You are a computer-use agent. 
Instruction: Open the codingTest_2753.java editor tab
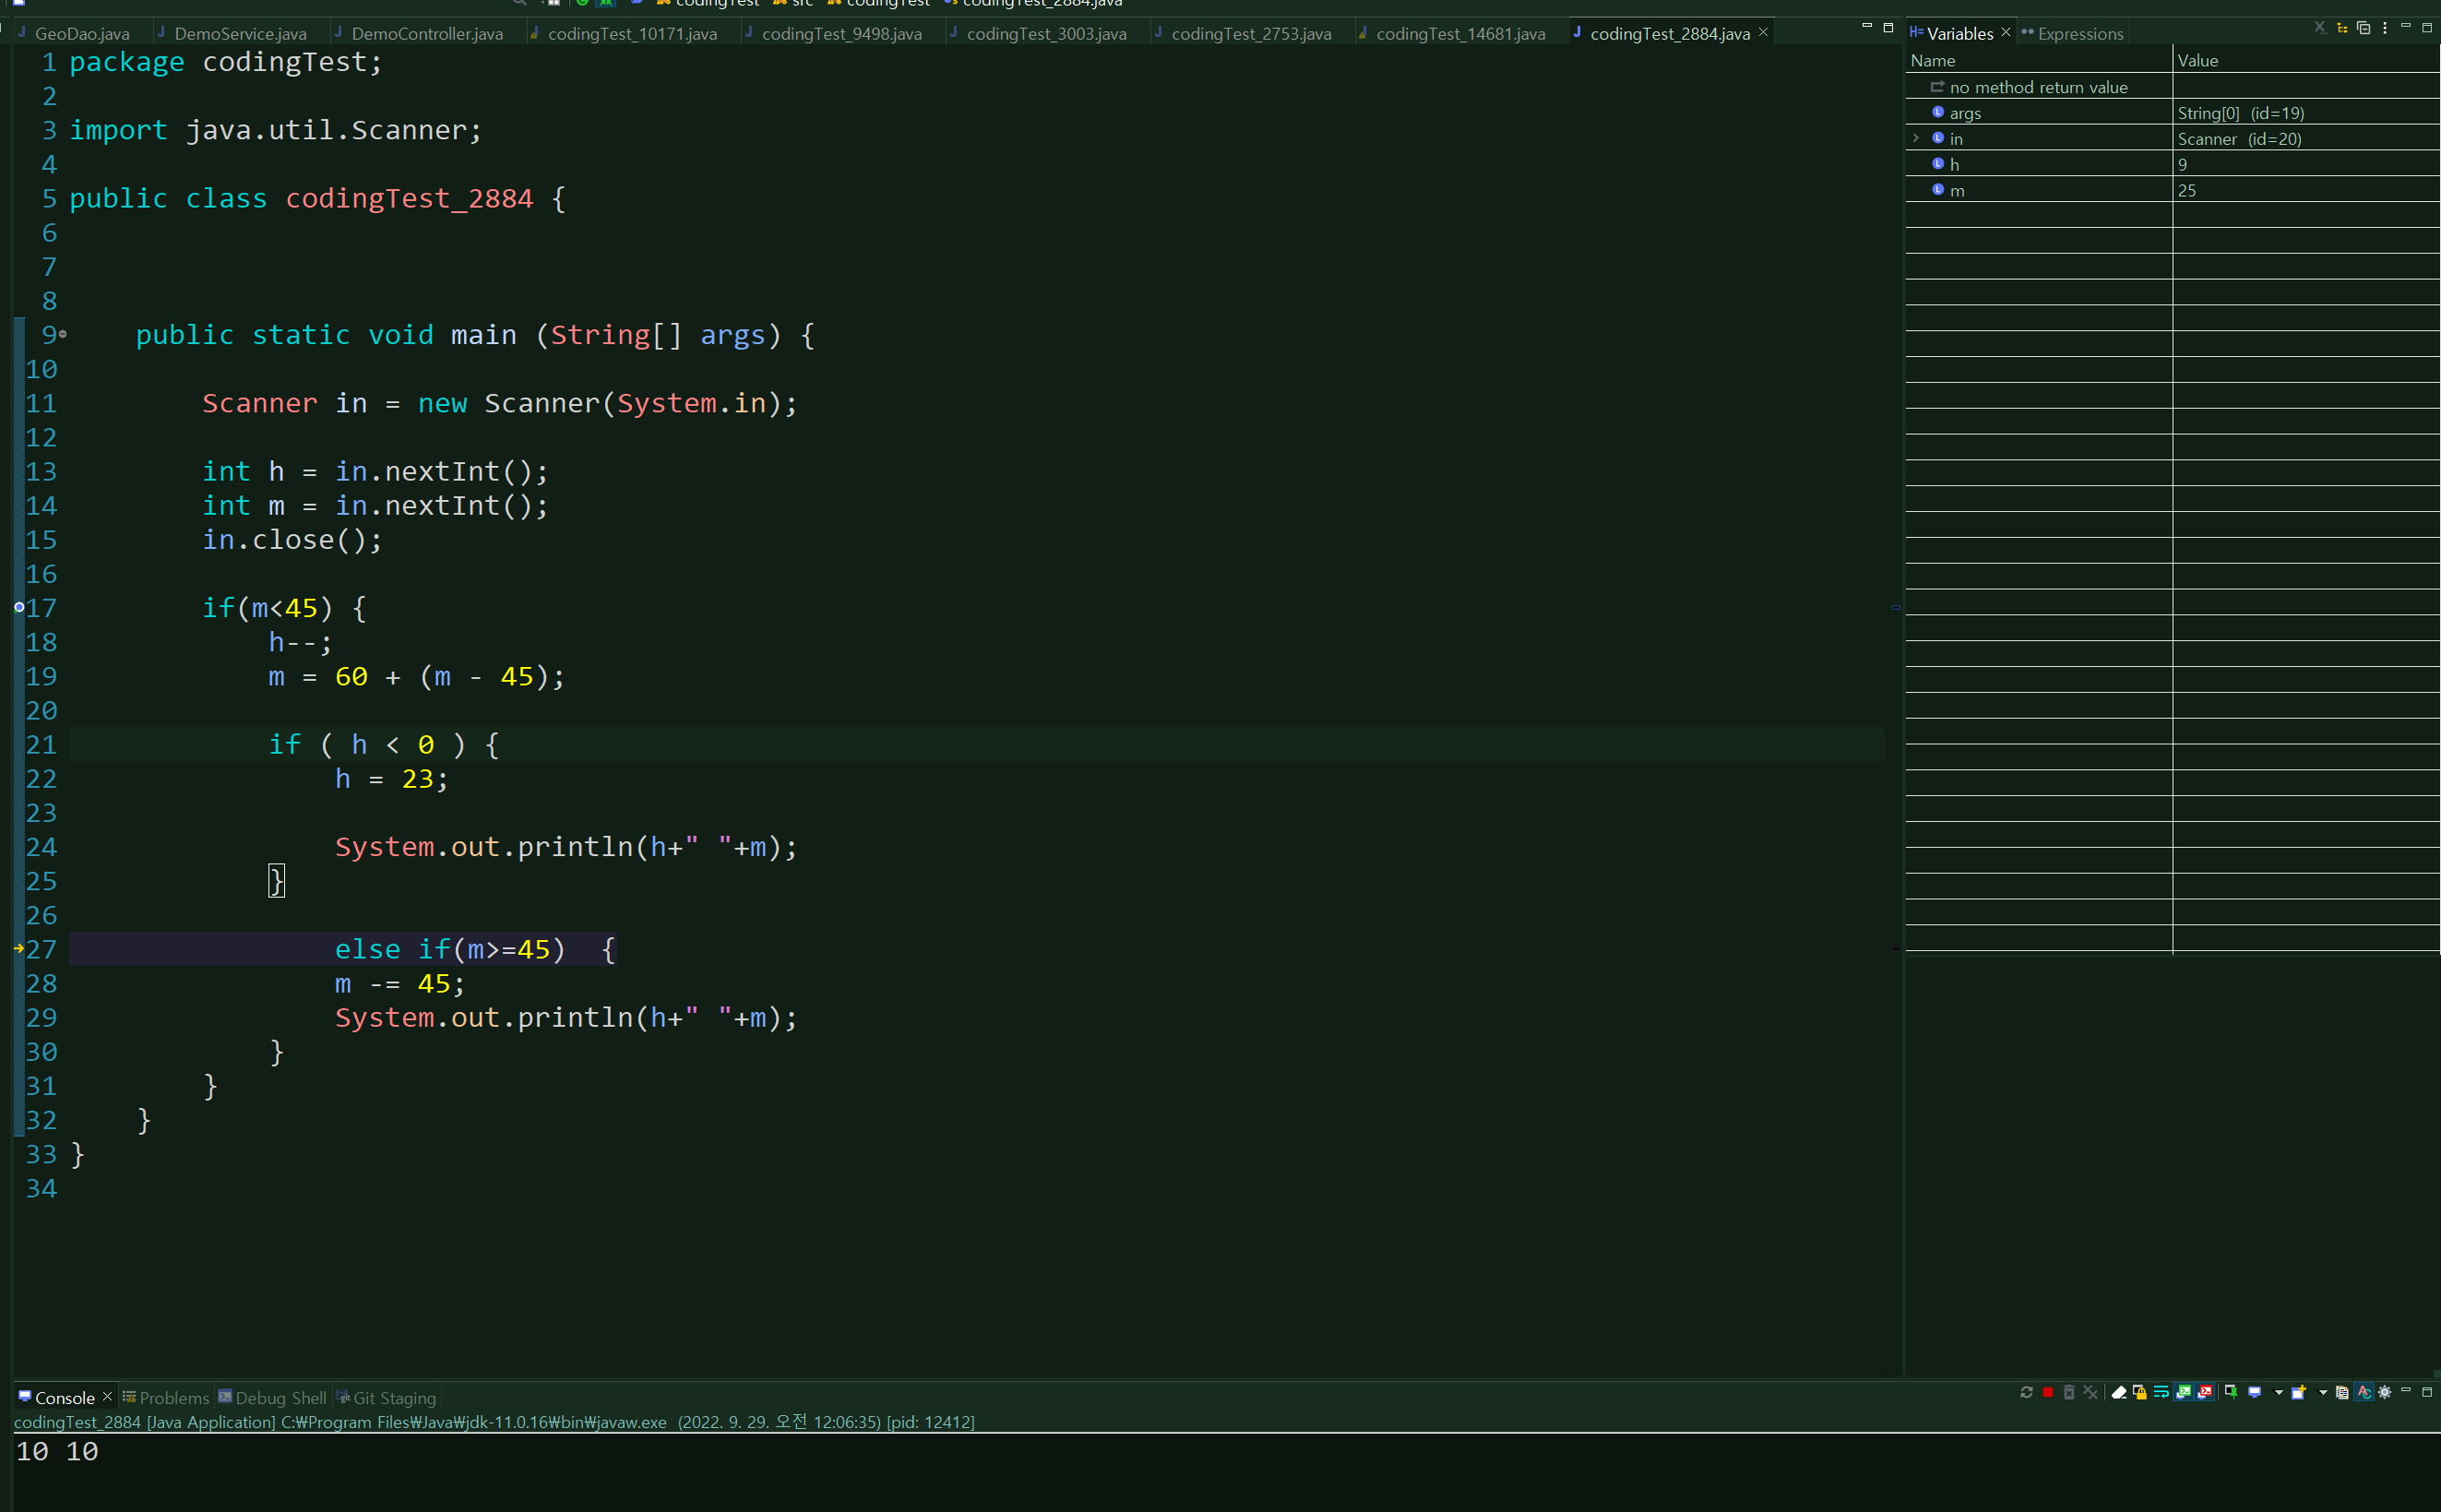coord(1250,34)
